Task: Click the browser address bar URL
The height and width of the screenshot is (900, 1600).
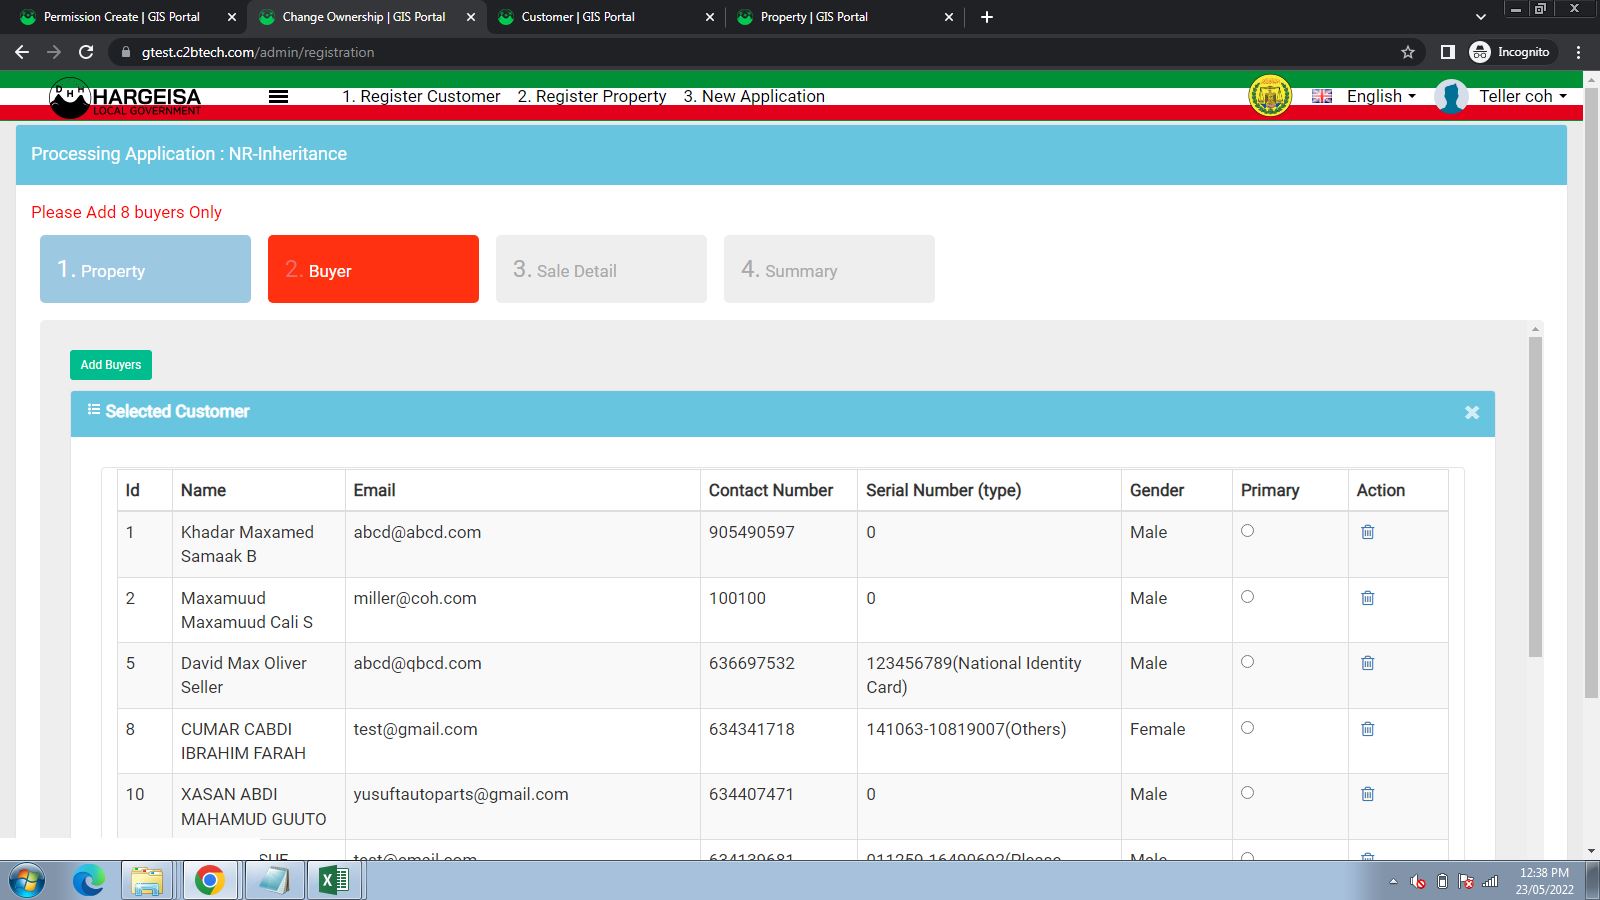Action: 258,52
